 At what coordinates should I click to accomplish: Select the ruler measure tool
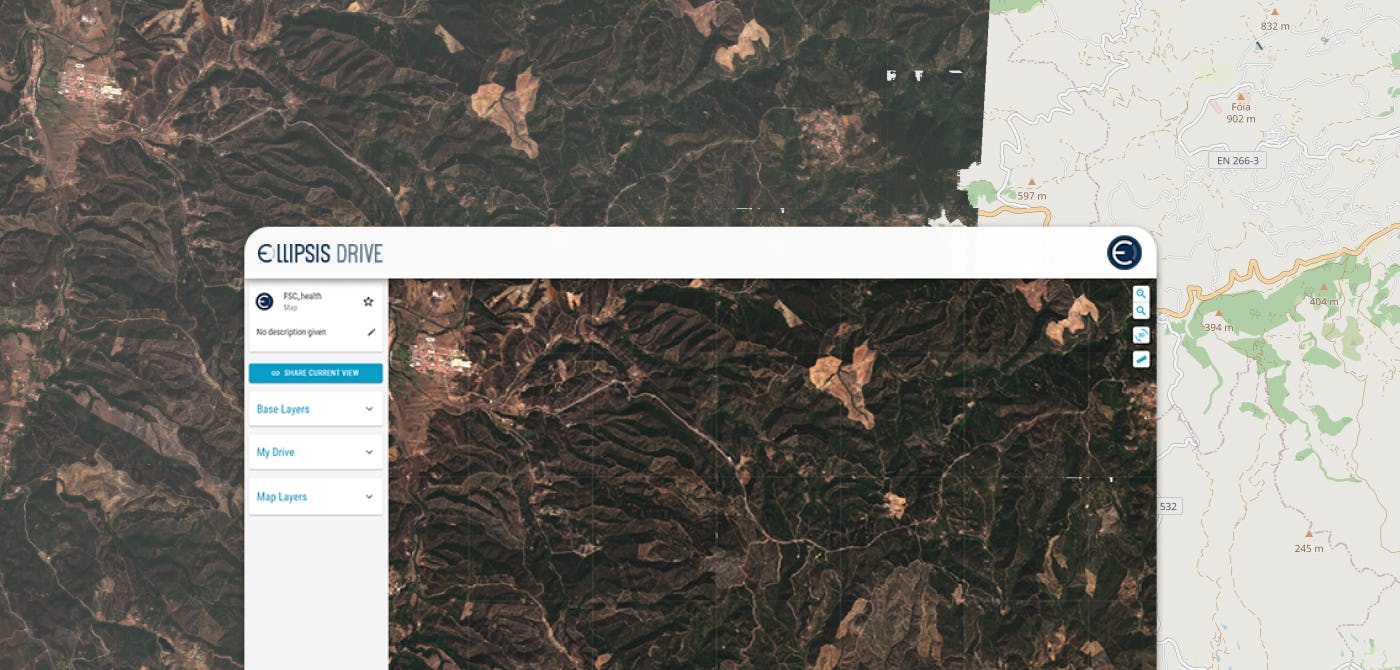[1141, 359]
